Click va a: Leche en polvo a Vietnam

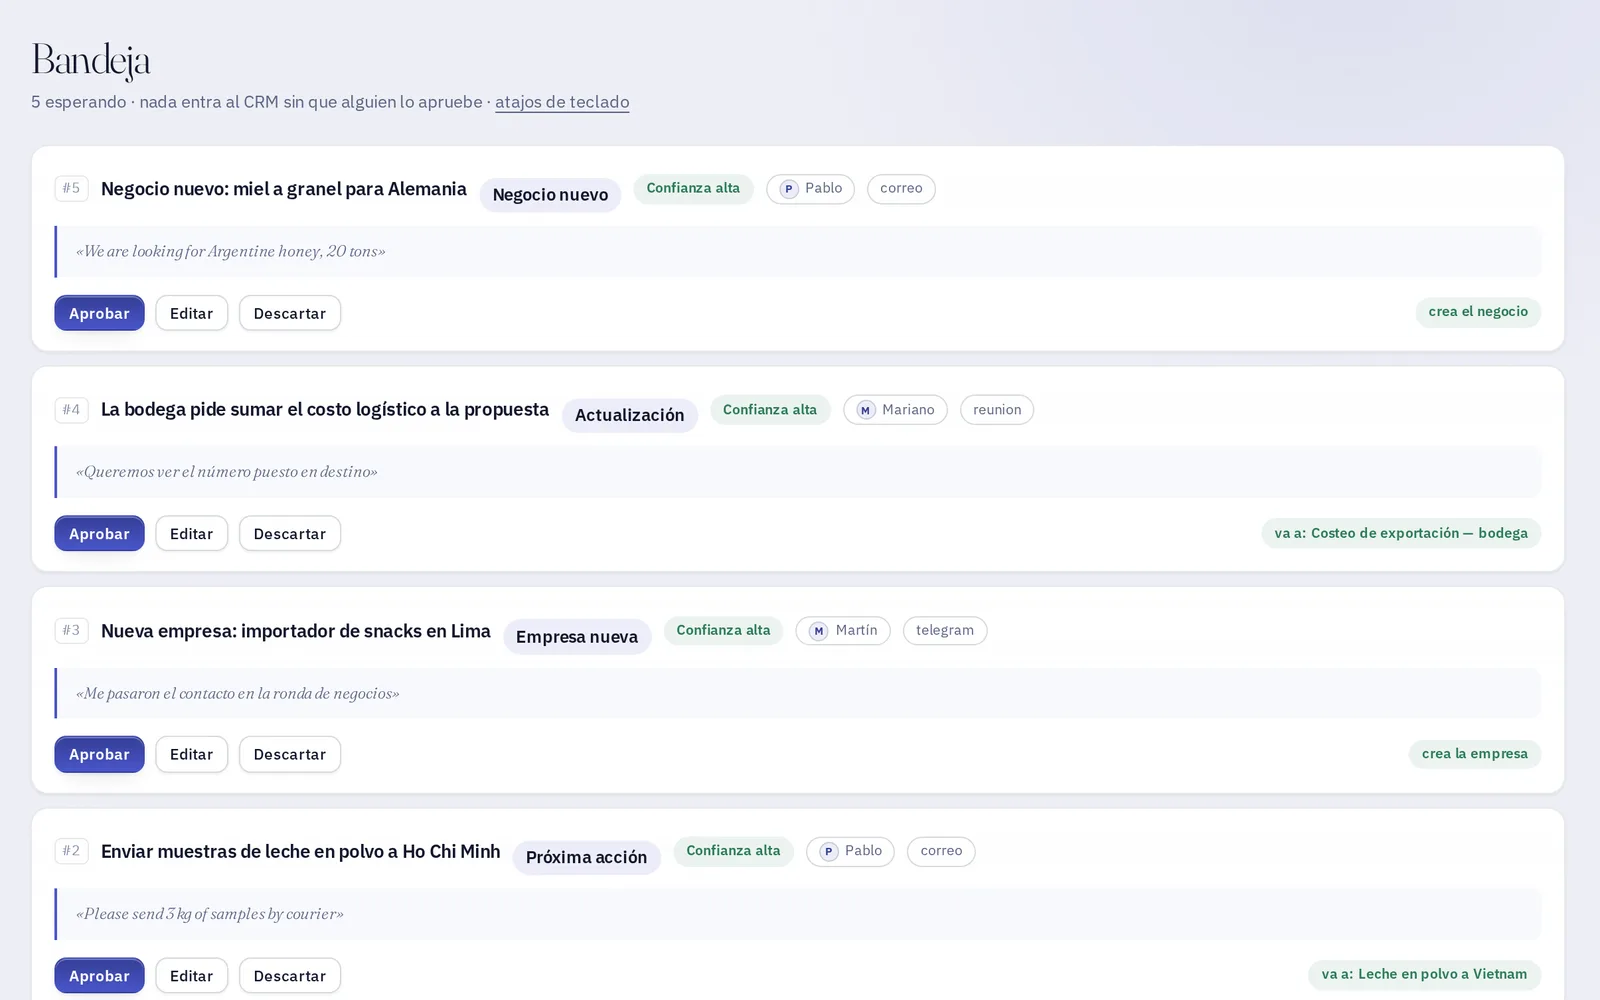coord(1424,975)
